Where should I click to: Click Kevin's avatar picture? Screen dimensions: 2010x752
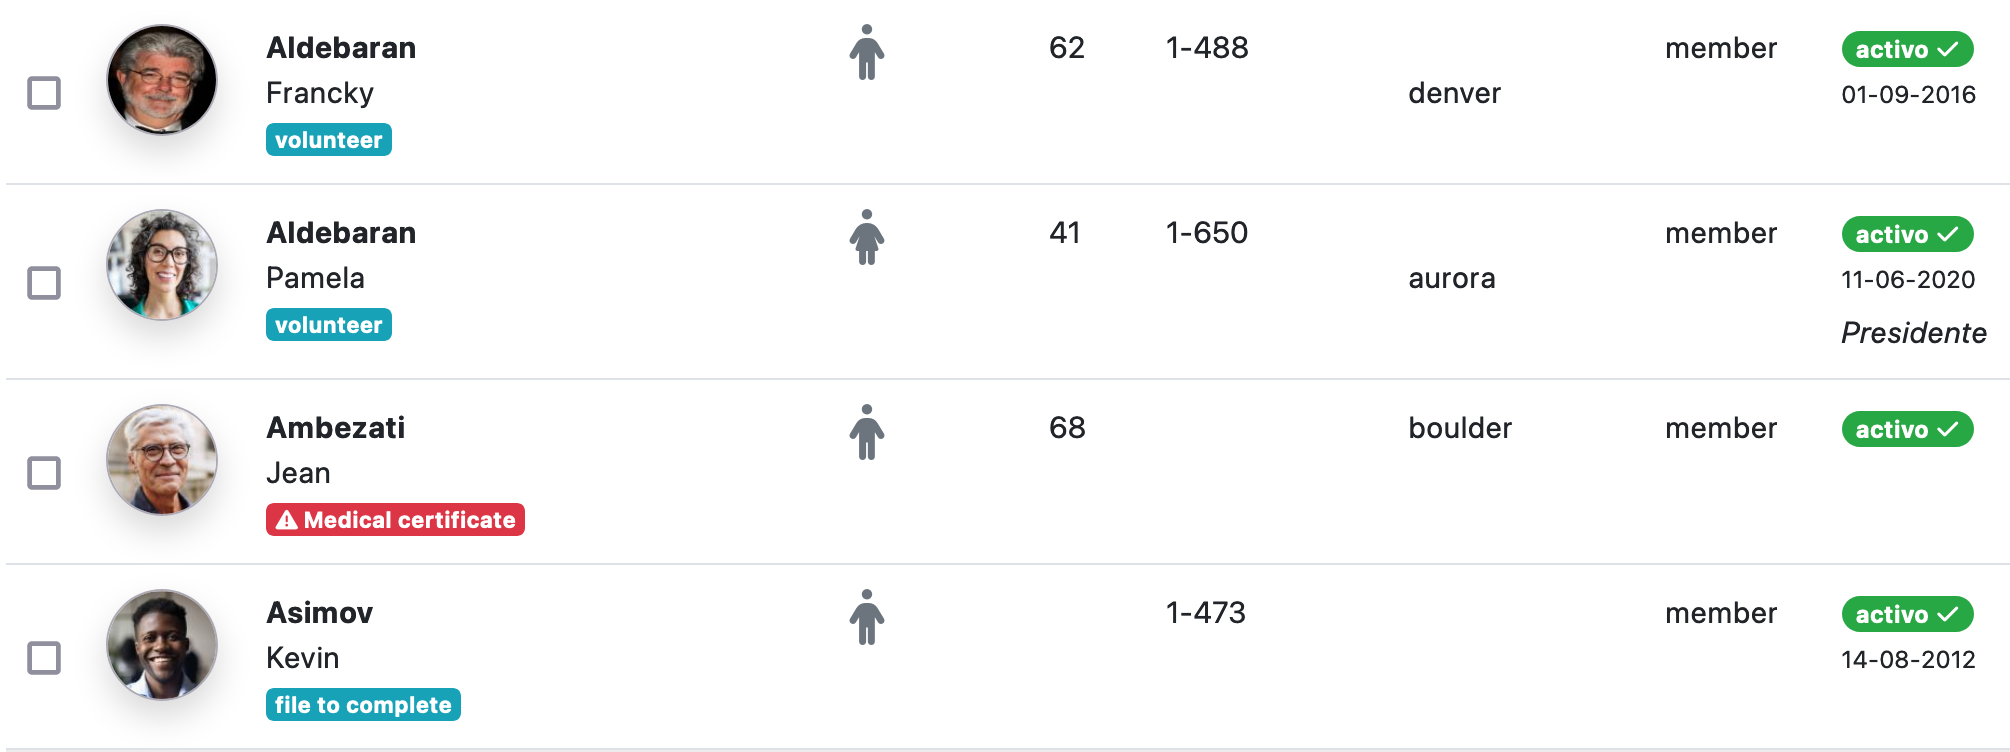tap(162, 645)
